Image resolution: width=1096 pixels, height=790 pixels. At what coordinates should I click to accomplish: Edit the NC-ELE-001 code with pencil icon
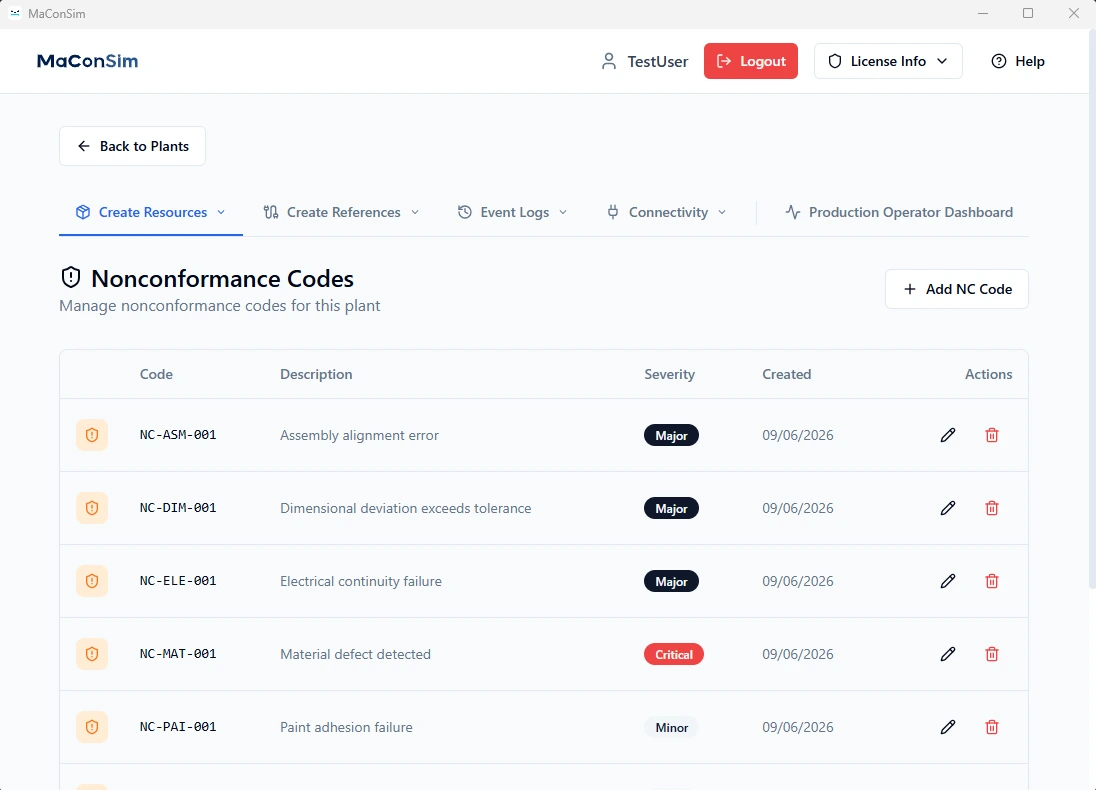[948, 581]
